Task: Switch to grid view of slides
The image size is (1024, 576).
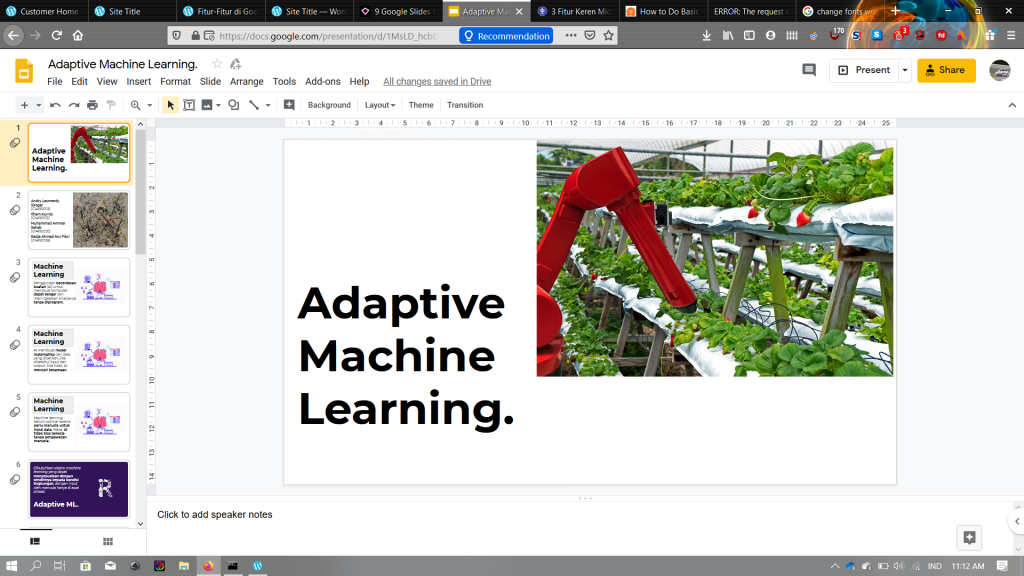Action: (84, 541)
